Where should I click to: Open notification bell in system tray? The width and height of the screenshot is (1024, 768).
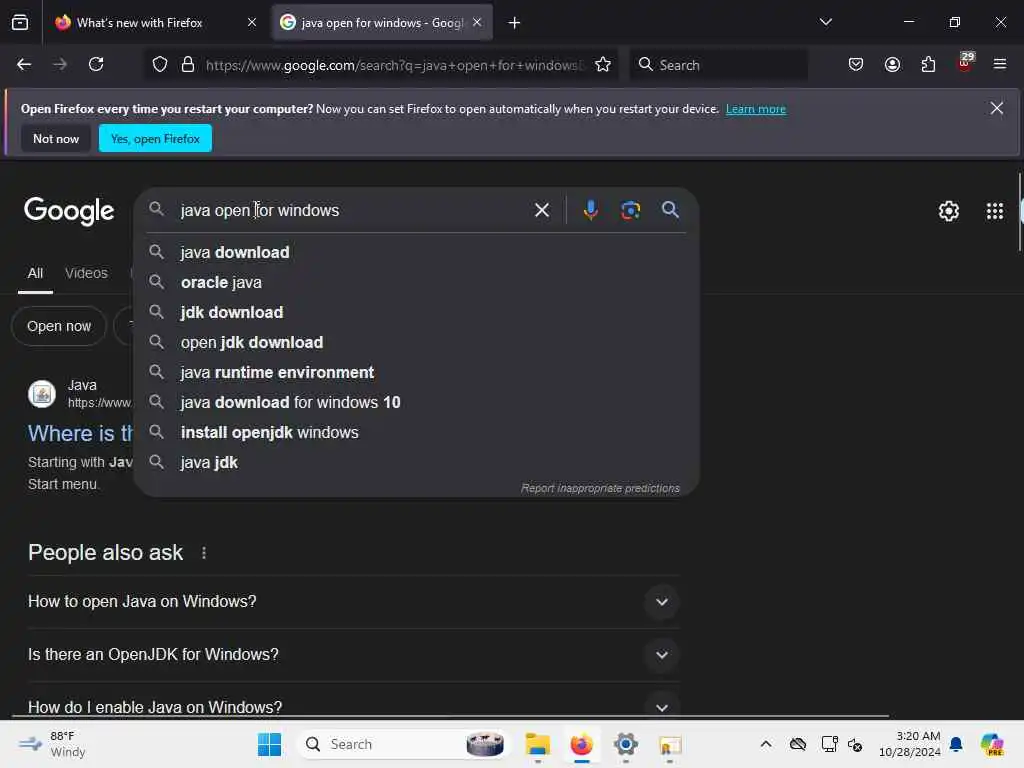click(955, 744)
